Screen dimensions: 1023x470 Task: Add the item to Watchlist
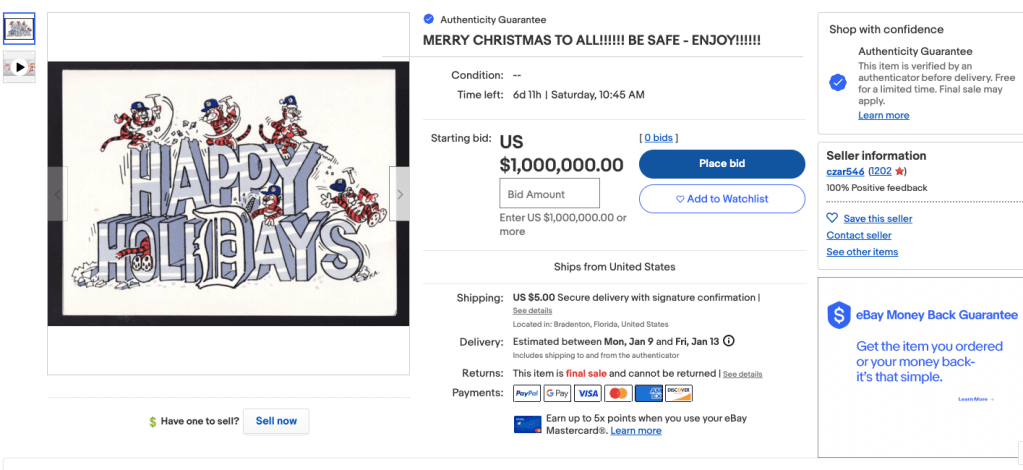(721, 199)
